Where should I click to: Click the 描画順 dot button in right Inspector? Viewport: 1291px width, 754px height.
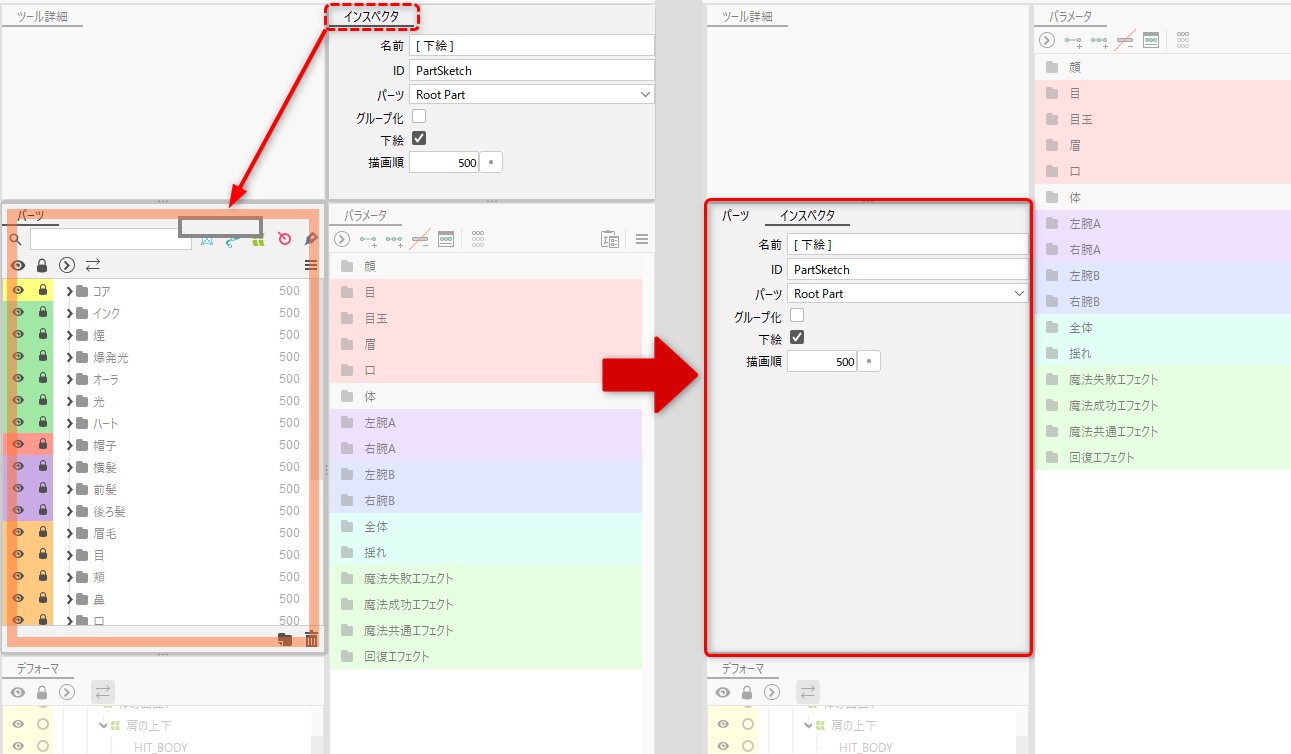pos(869,361)
